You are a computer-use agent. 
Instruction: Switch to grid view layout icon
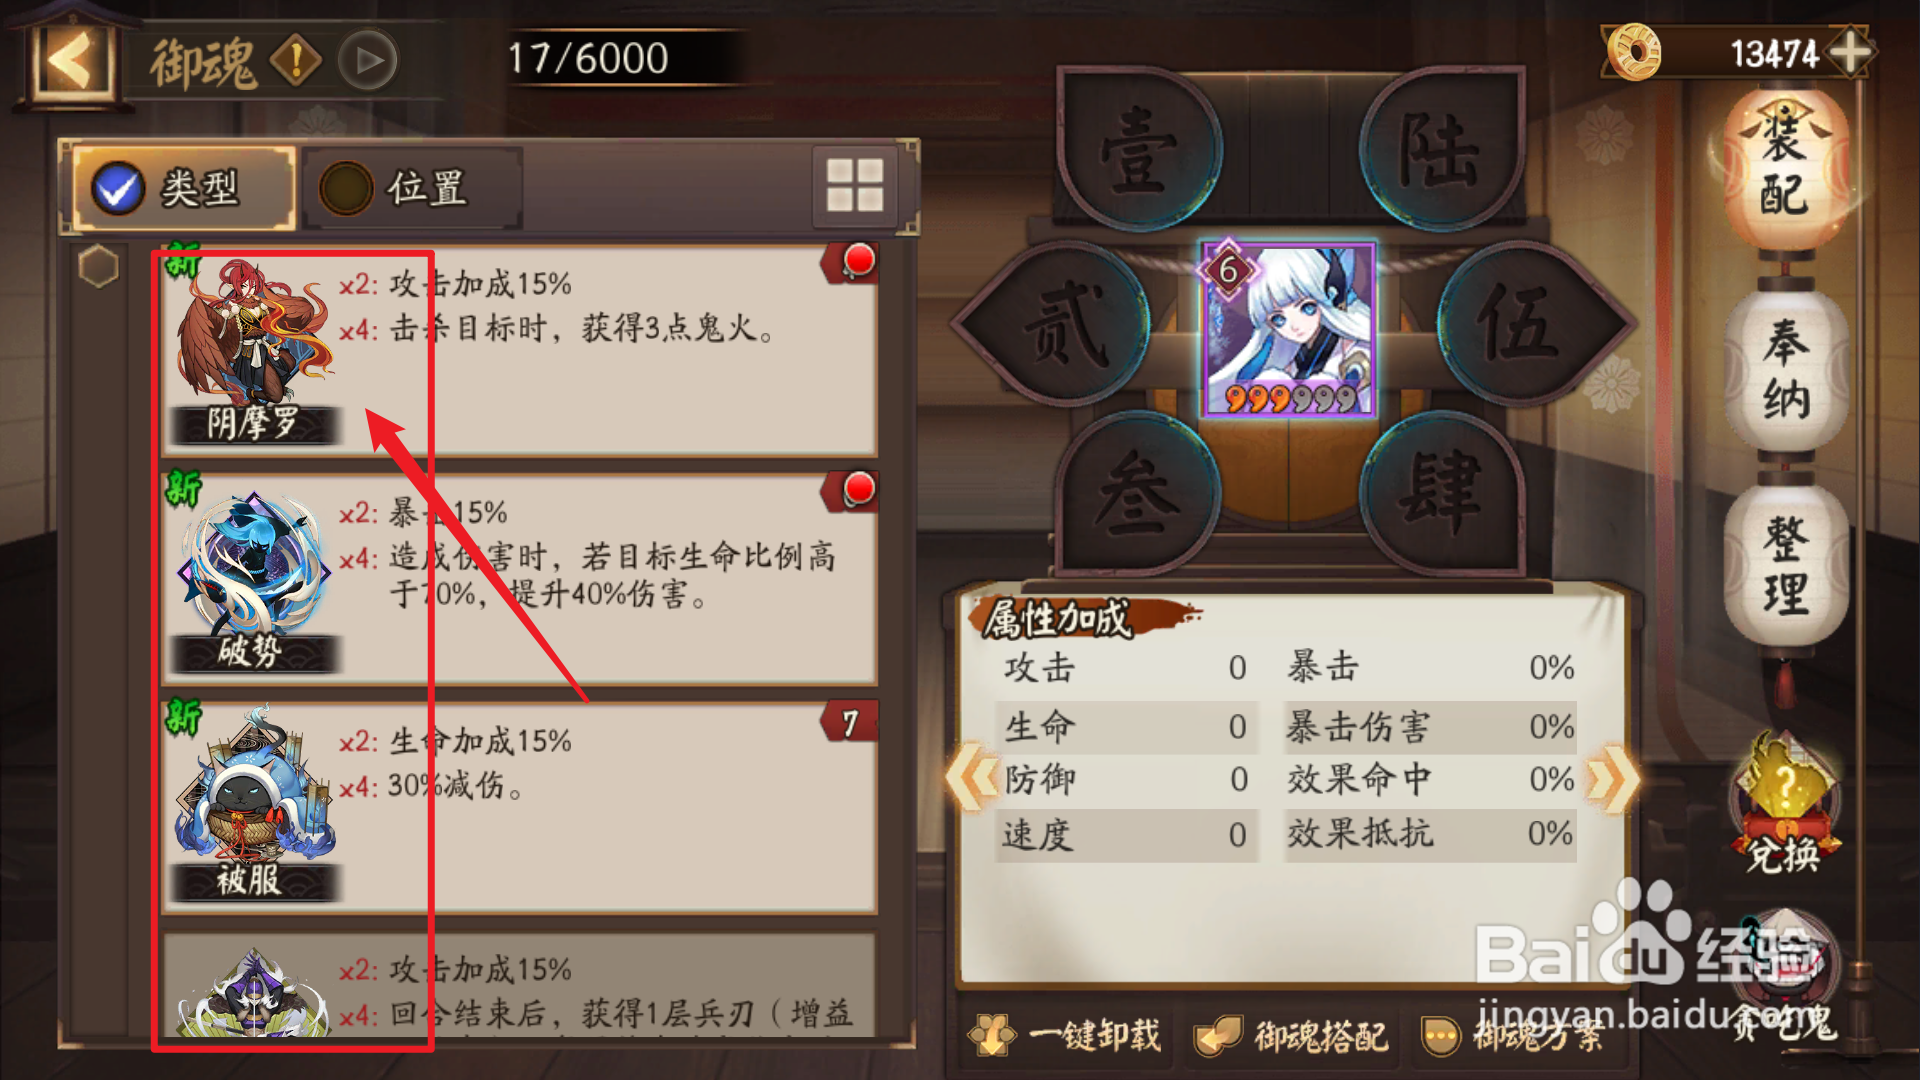point(855,186)
